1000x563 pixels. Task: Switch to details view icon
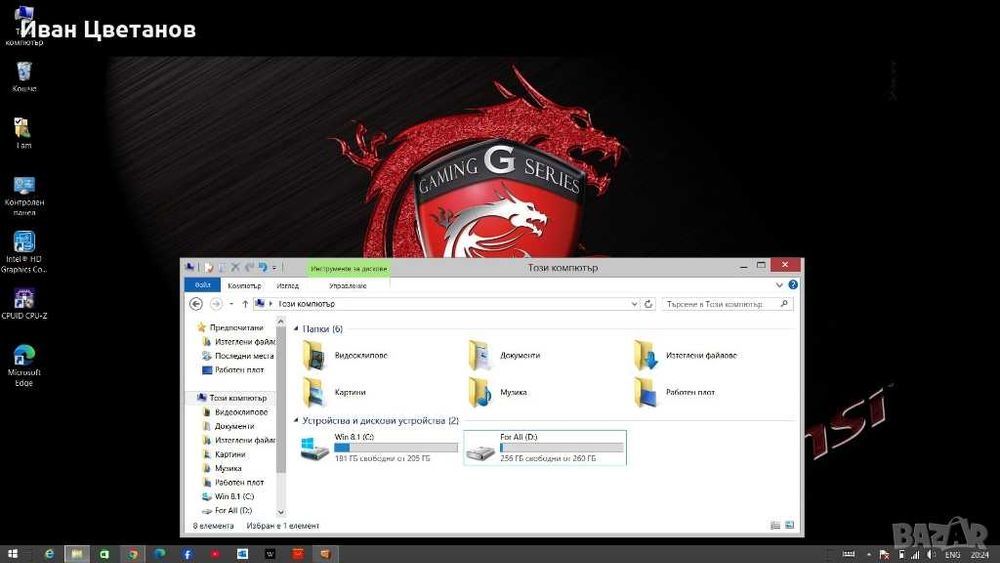click(776, 525)
